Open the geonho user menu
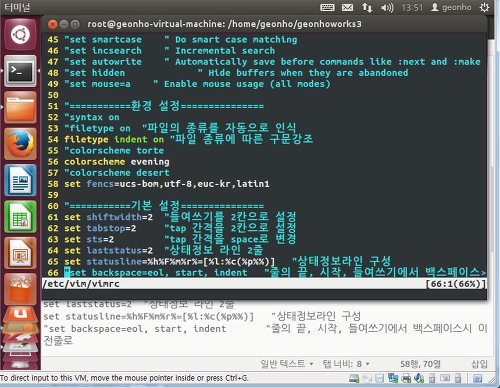The height and width of the screenshot is (388, 500). pos(451,7)
